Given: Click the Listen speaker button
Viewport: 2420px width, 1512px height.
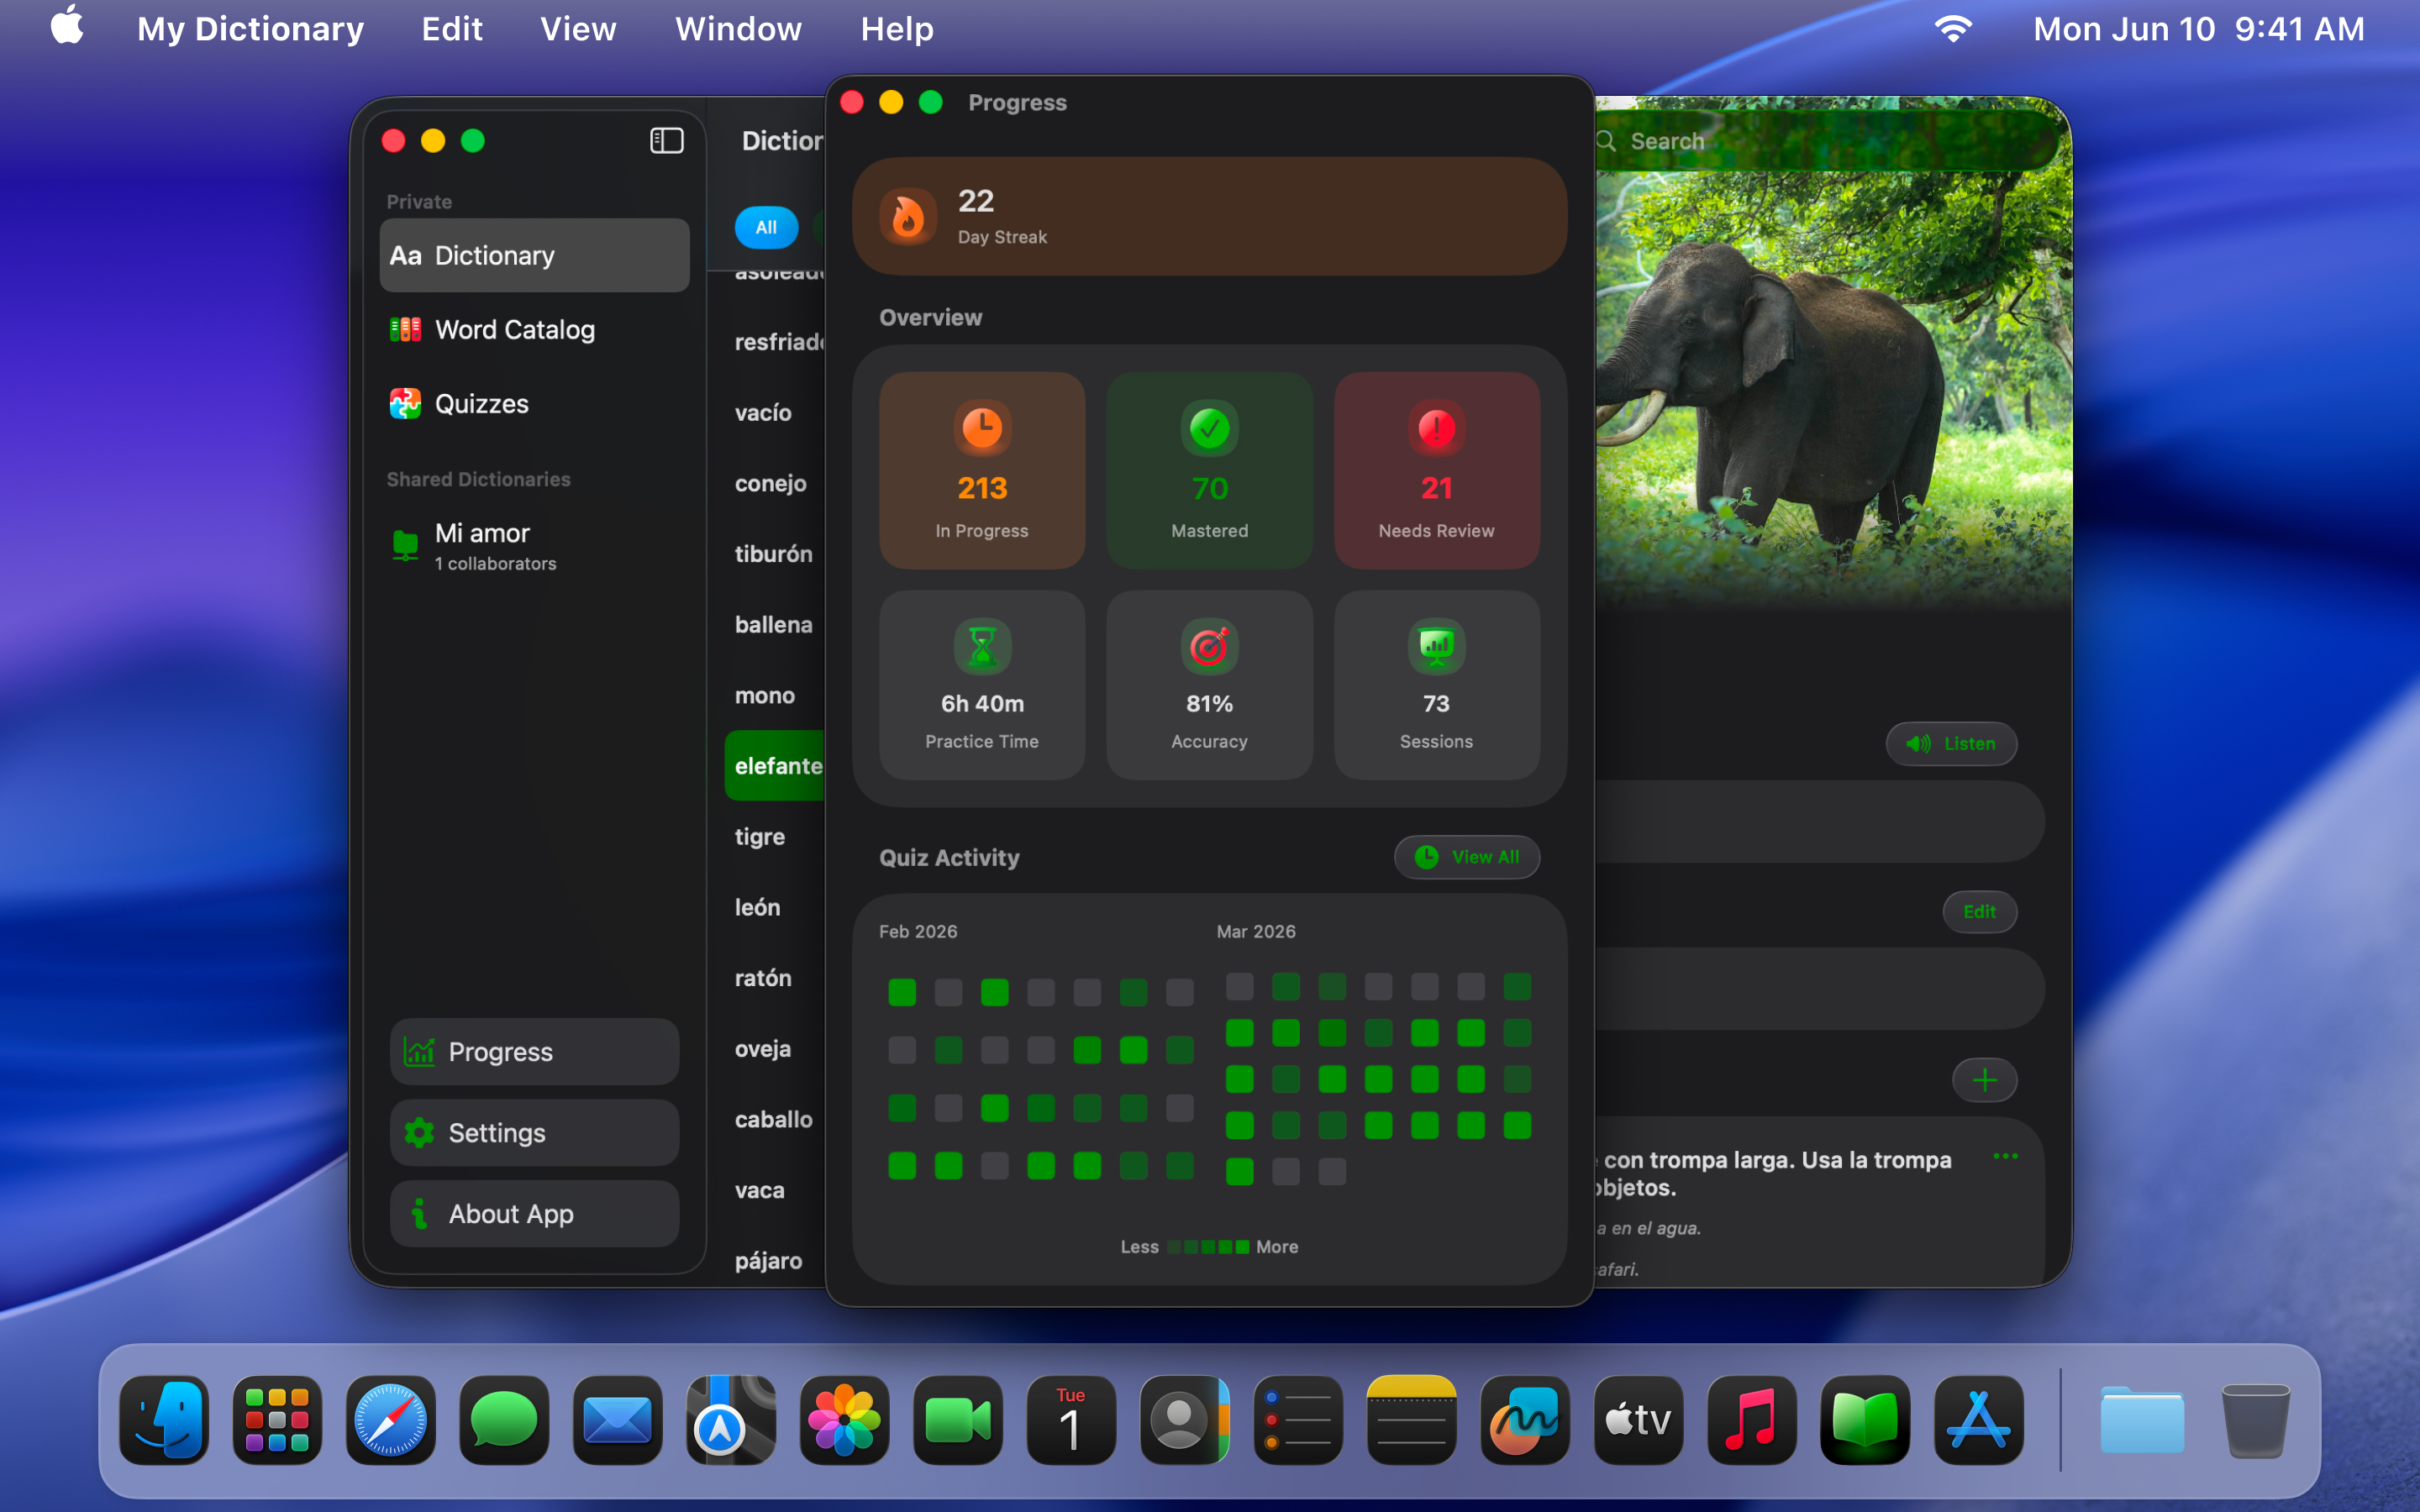Looking at the screenshot, I should [1951, 744].
